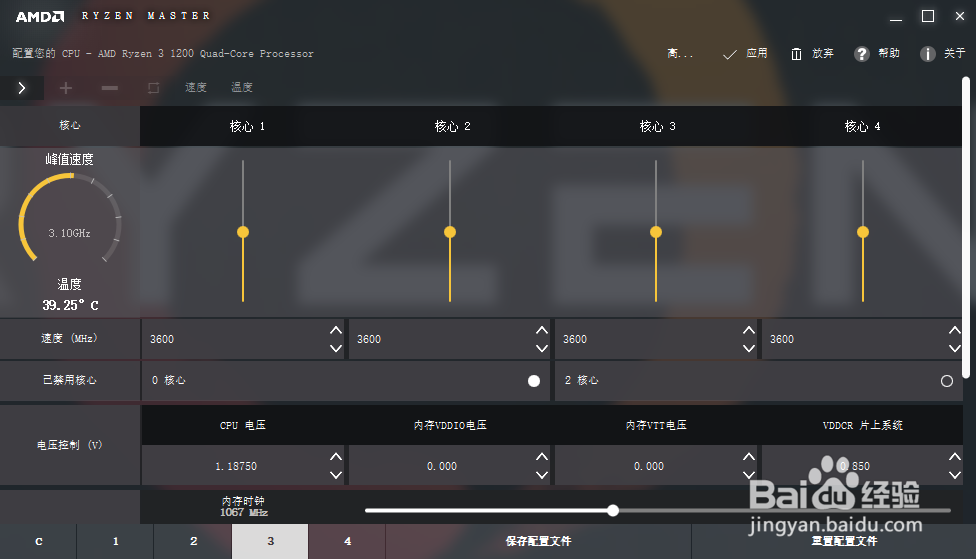Decrease VDDCR 片上系统 voltage with down arrow

pos(955,475)
